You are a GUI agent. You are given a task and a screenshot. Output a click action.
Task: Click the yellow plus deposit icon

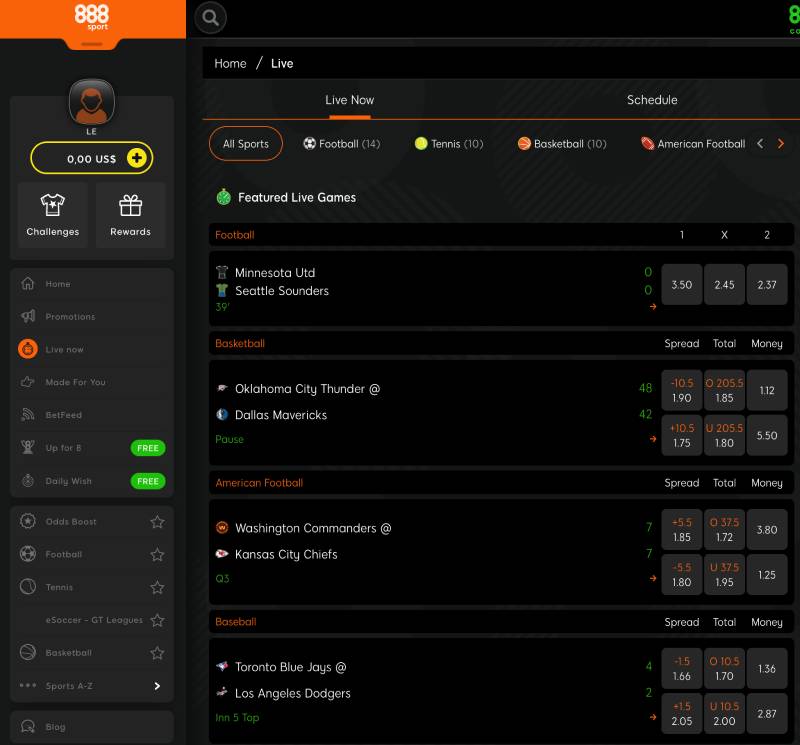point(137,158)
